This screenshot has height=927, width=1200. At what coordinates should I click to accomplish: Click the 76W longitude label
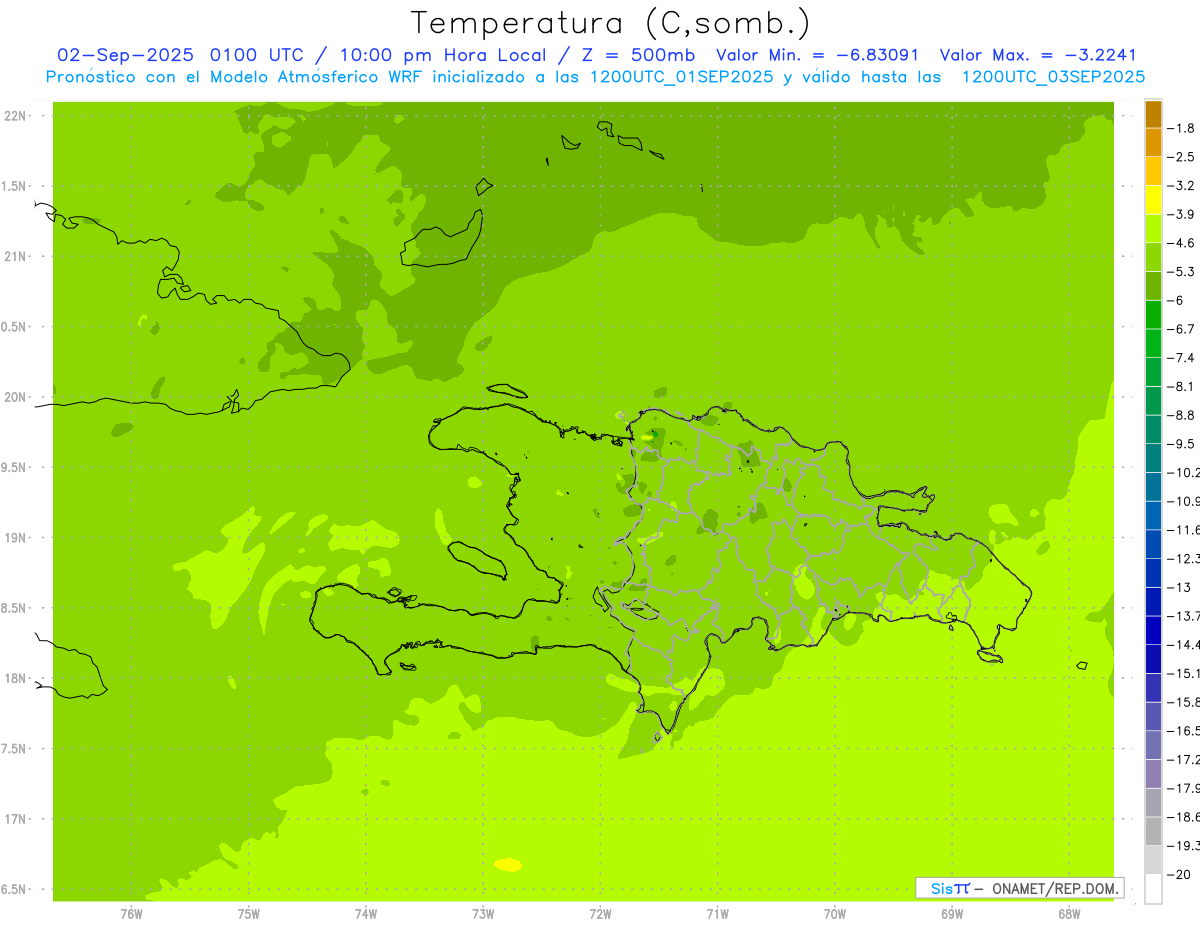pyautogui.click(x=131, y=914)
